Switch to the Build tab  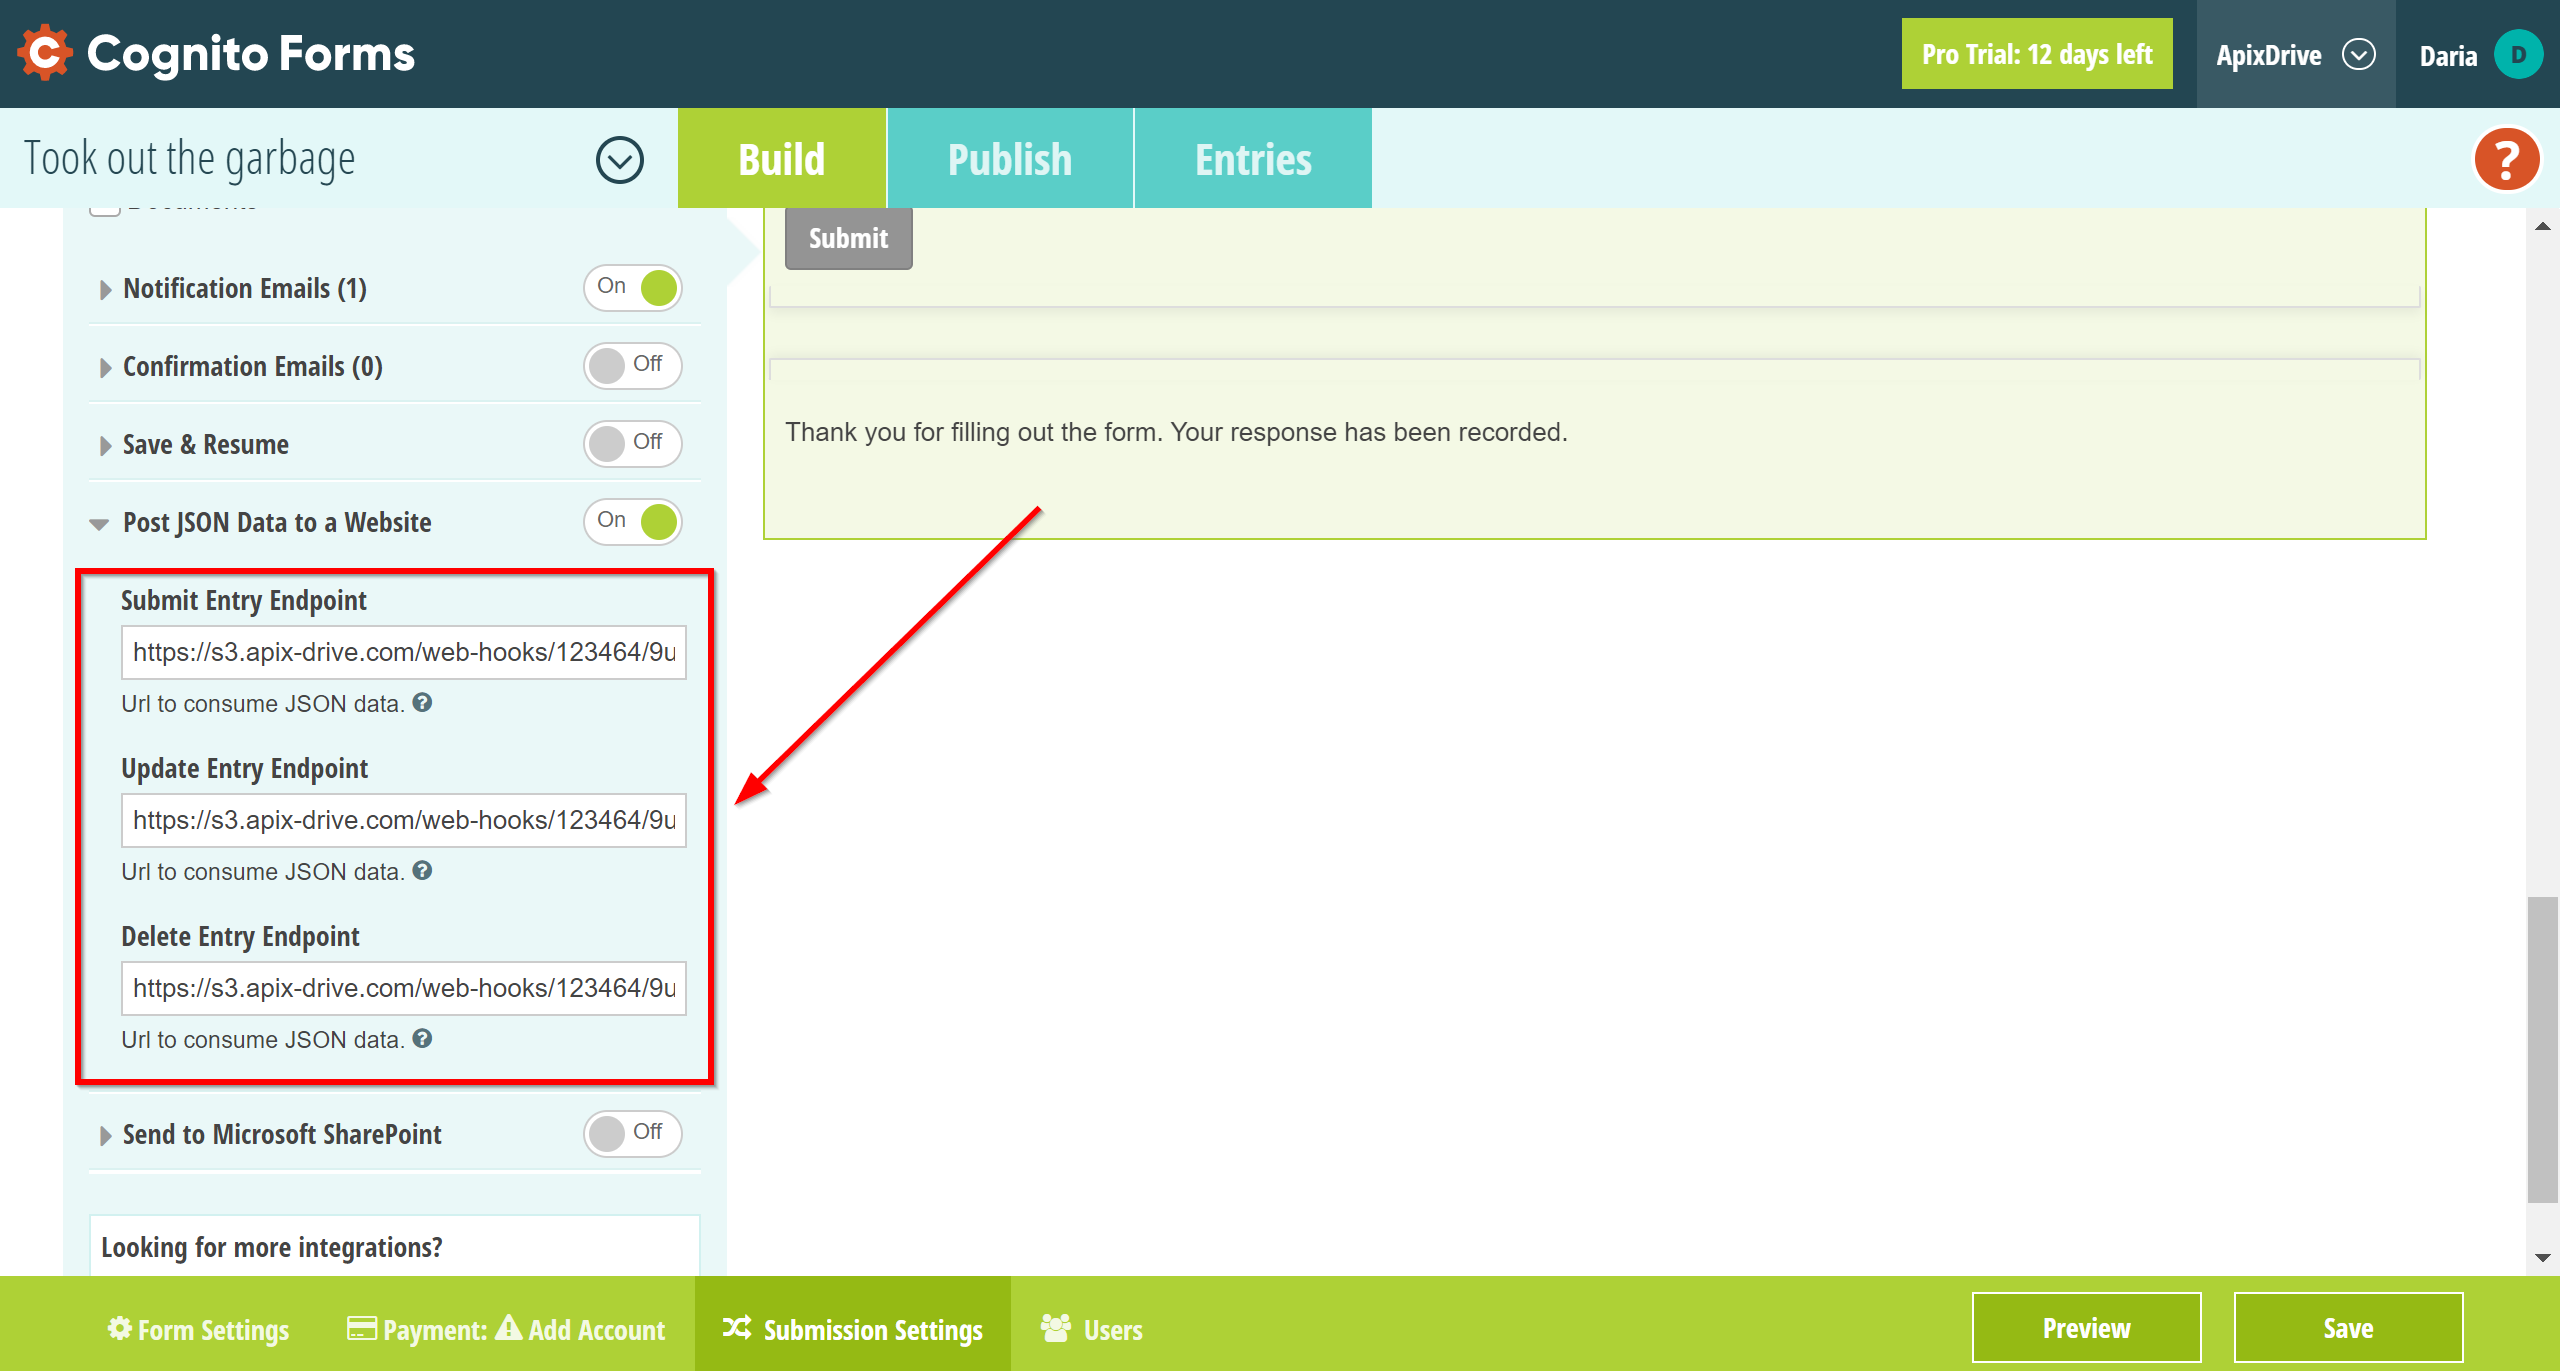coord(782,159)
